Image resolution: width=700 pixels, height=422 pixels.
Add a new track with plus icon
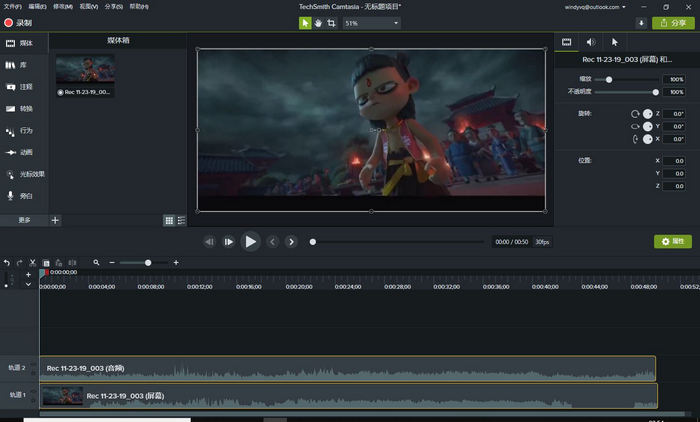click(28, 275)
